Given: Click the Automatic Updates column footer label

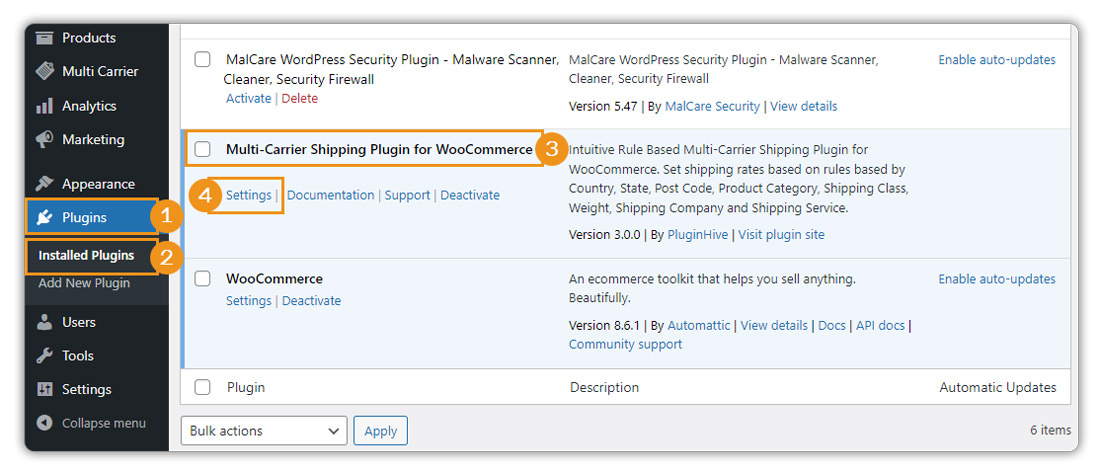Looking at the screenshot, I should (x=998, y=387).
